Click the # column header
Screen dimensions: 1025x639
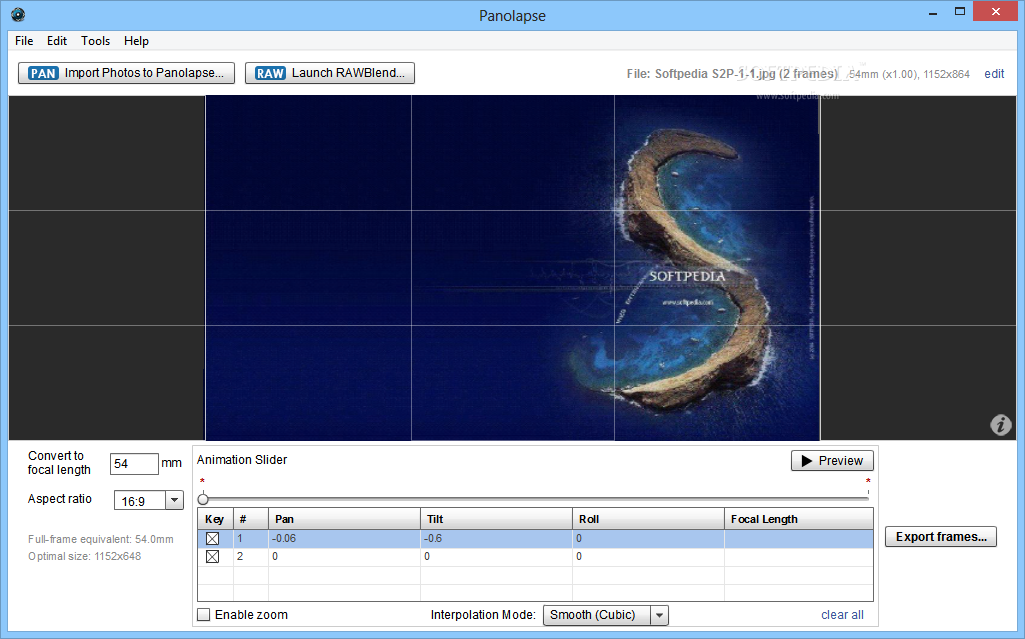click(250, 519)
